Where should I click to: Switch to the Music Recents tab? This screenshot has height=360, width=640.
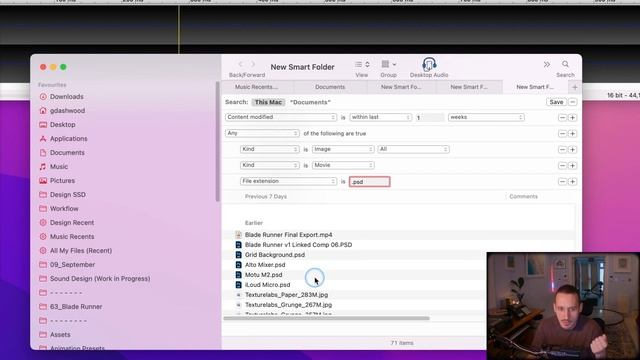pos(256,87)
